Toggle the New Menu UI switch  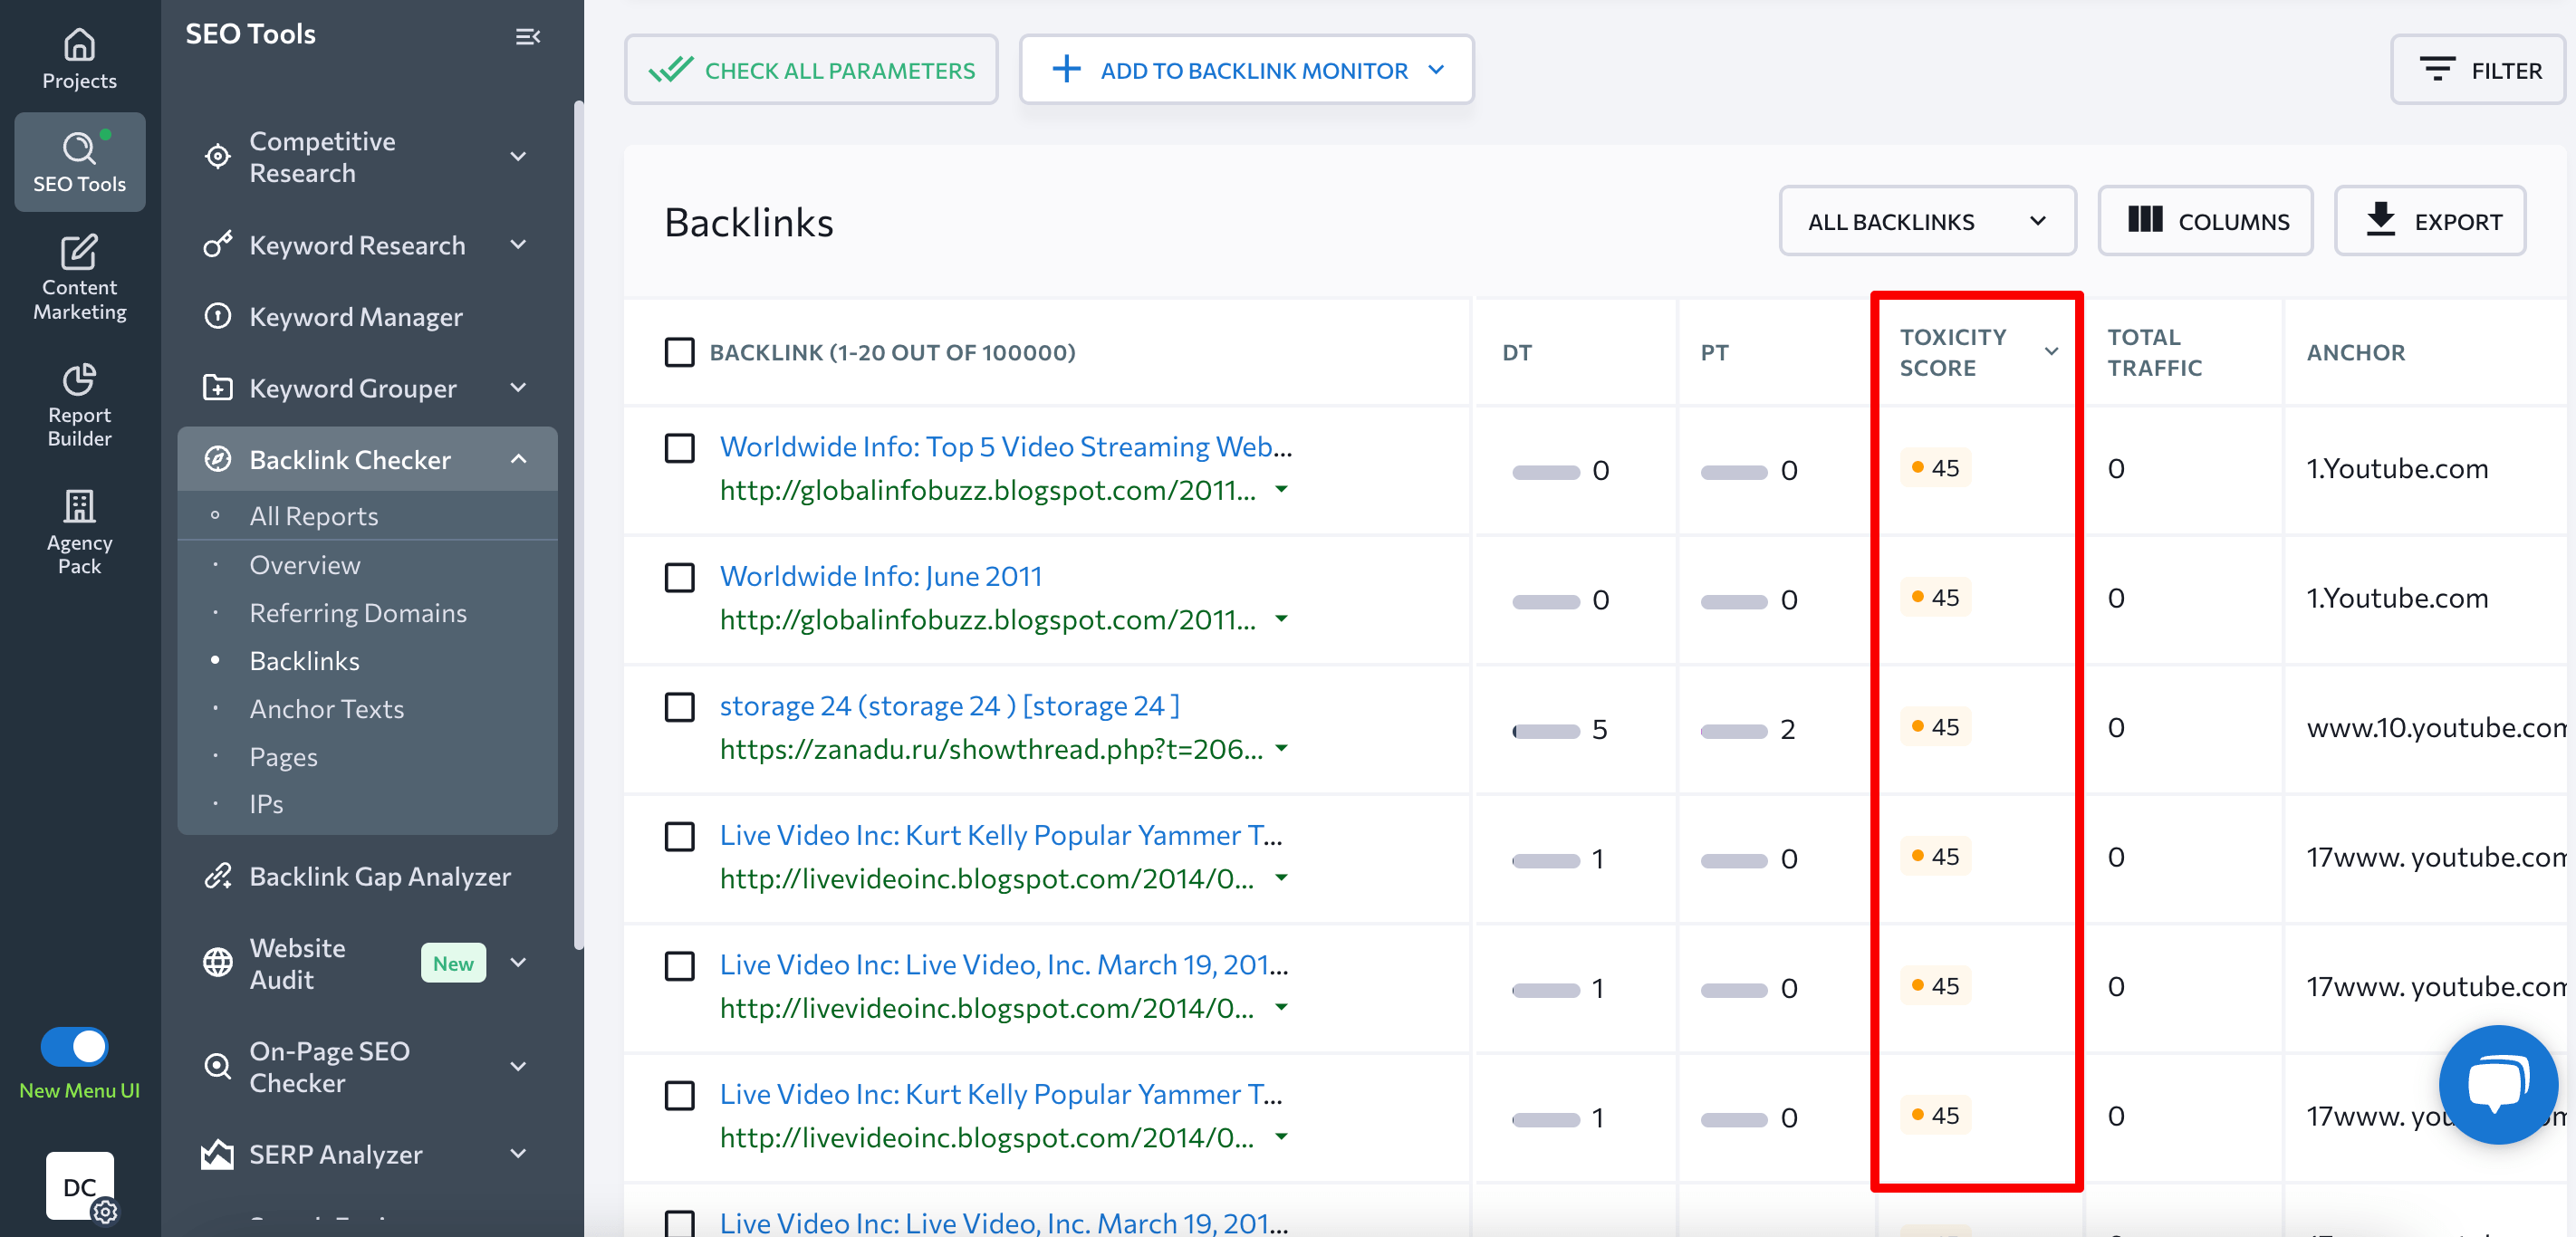pyautogui.click(x=75, y=1047)
